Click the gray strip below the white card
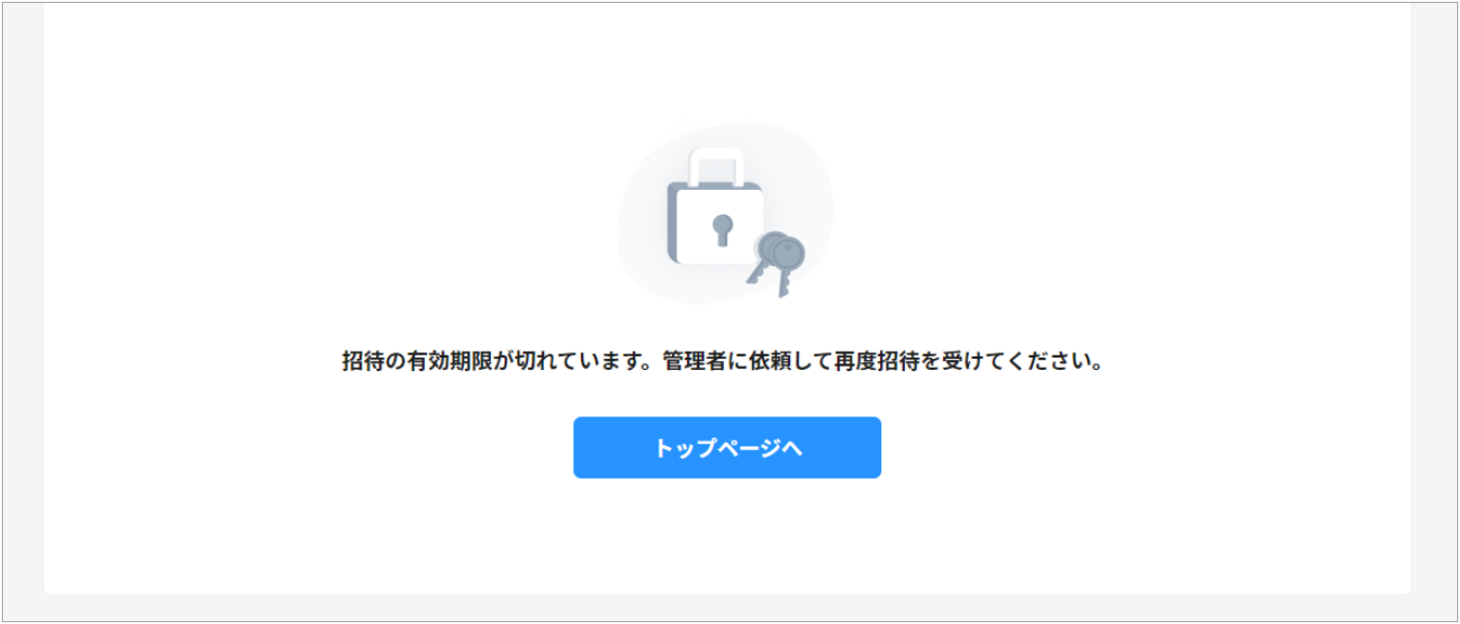Image resolution: width=1460 pixels, height=624 pixels. pyautogui.click(x=727, y=607)
